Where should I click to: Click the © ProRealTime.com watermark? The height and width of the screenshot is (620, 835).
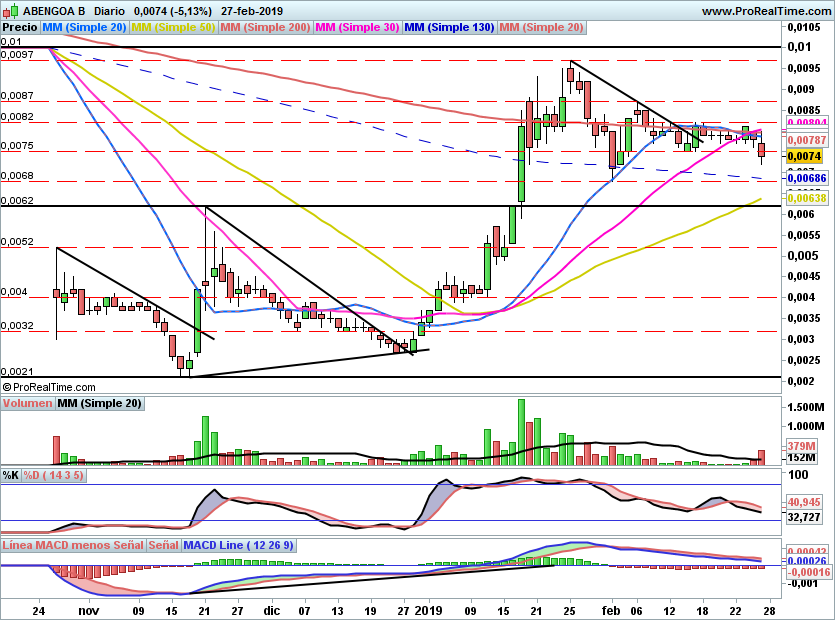click(x=49, y=387)
